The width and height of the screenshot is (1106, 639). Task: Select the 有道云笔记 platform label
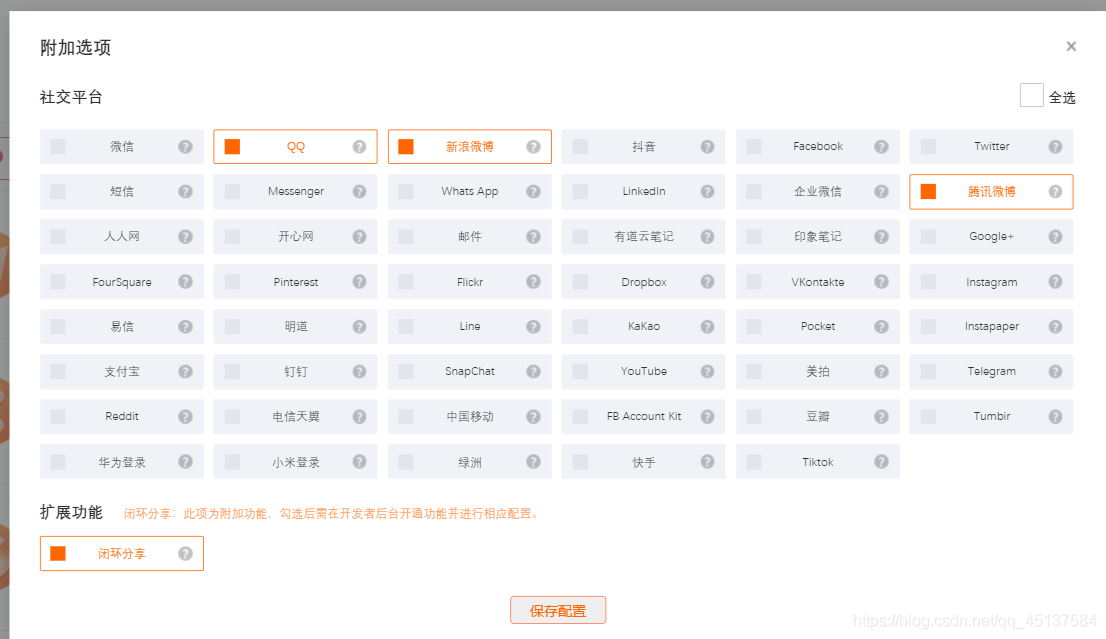[x=644, y=236]
